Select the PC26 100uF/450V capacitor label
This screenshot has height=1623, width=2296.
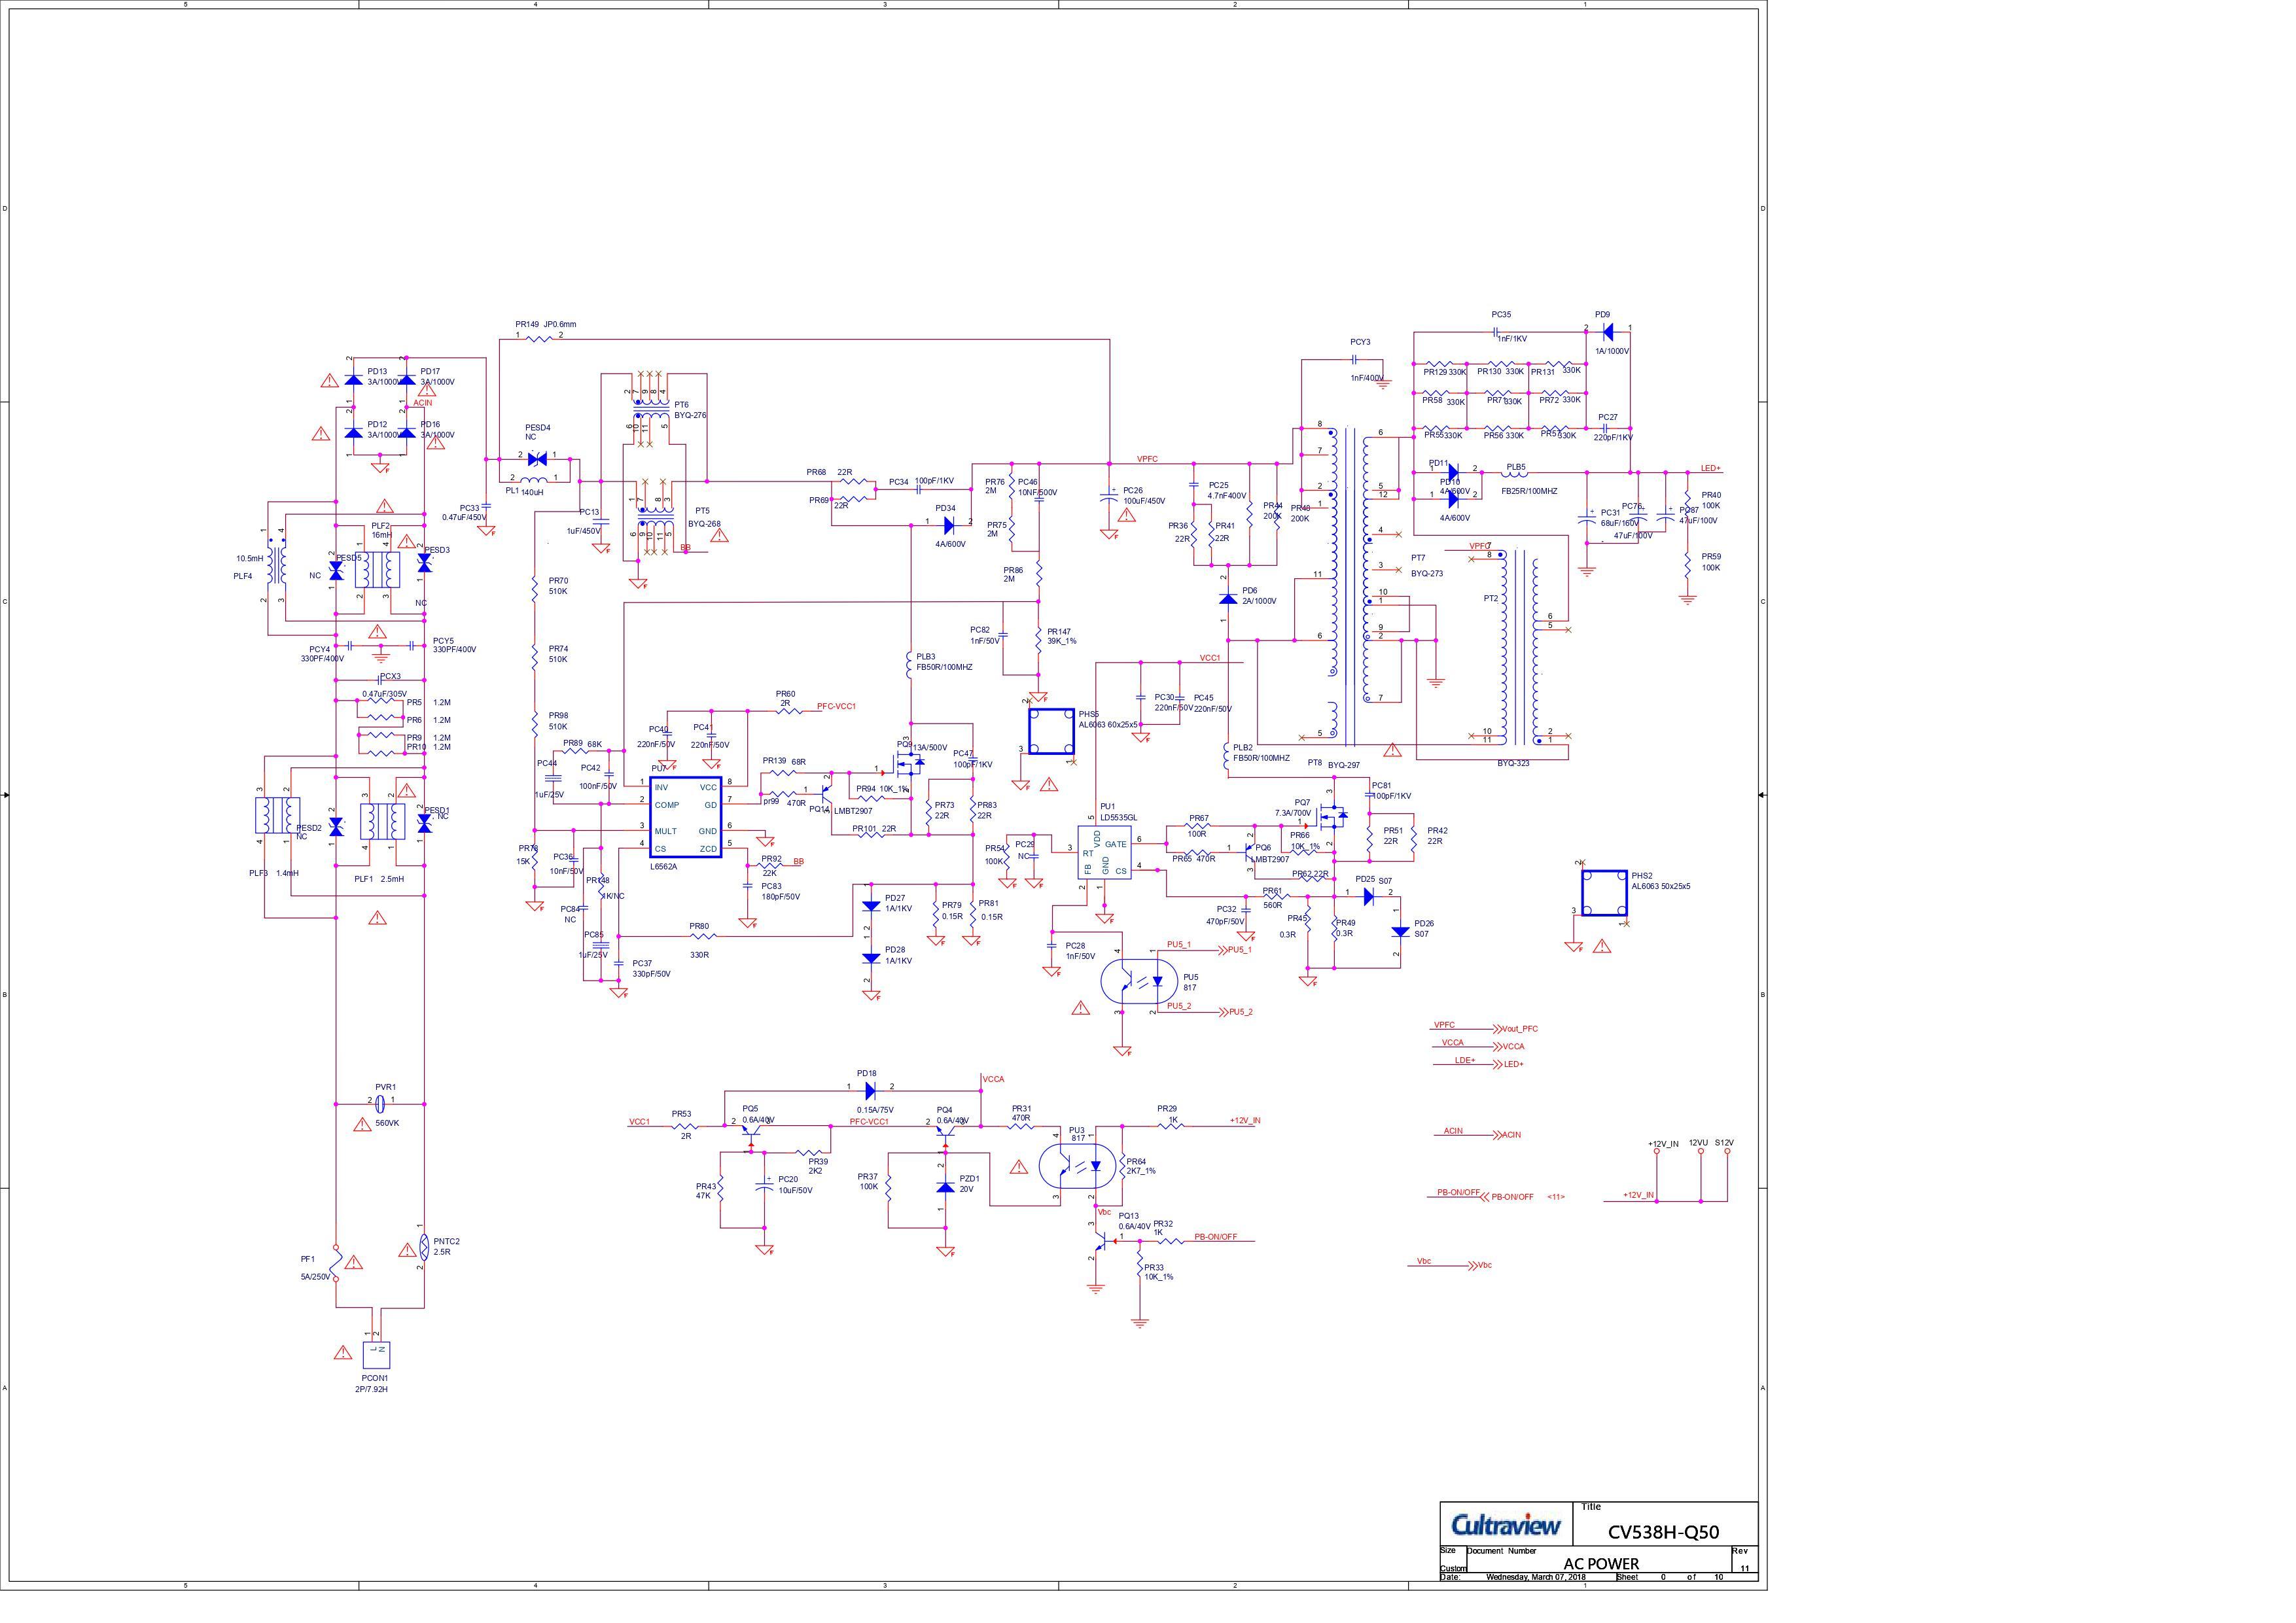tap(1144, 496)
